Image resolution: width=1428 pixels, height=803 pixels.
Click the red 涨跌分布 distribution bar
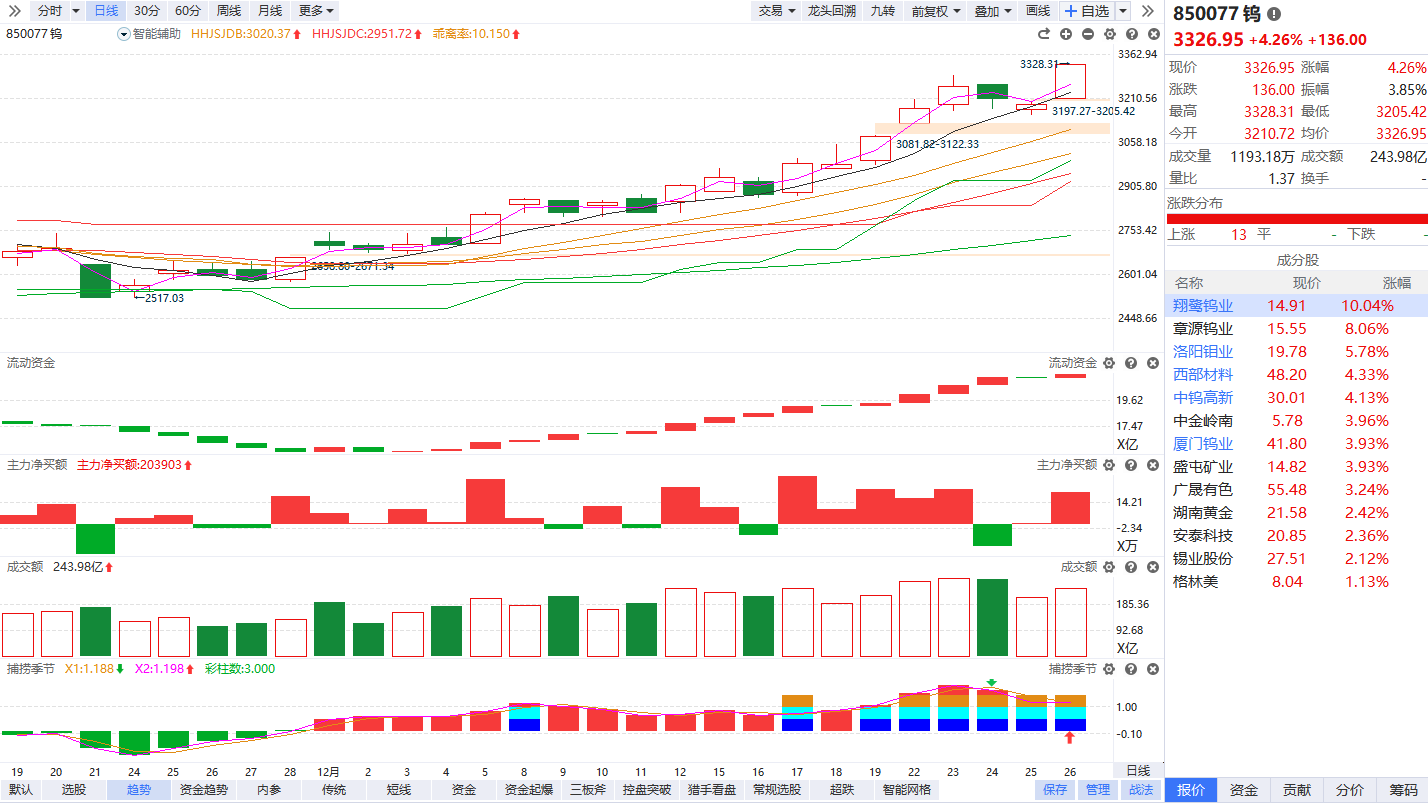(1297, 219)
